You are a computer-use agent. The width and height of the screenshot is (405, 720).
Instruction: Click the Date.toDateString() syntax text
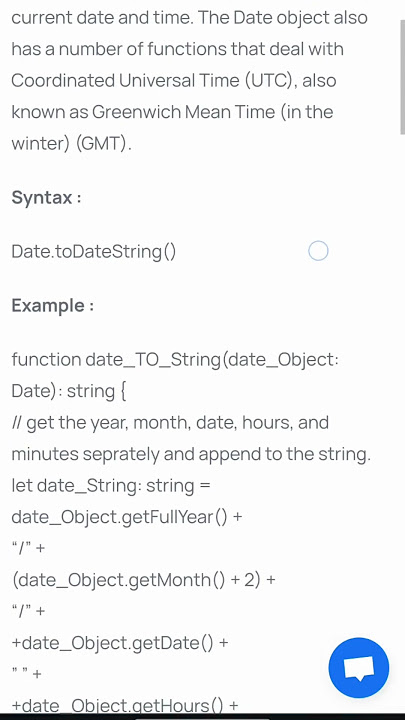coord(94,252)
